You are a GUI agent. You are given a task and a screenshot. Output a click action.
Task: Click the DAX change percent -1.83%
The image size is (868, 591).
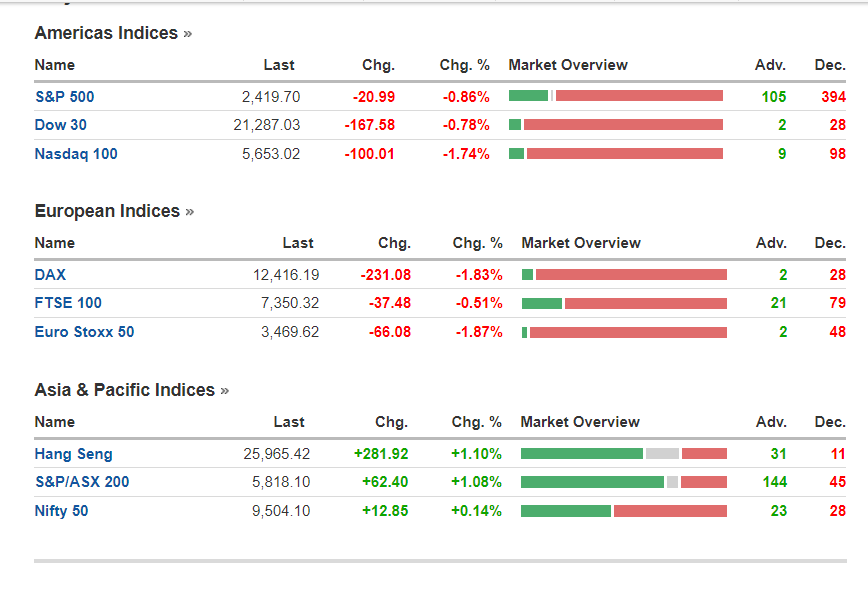478,275
